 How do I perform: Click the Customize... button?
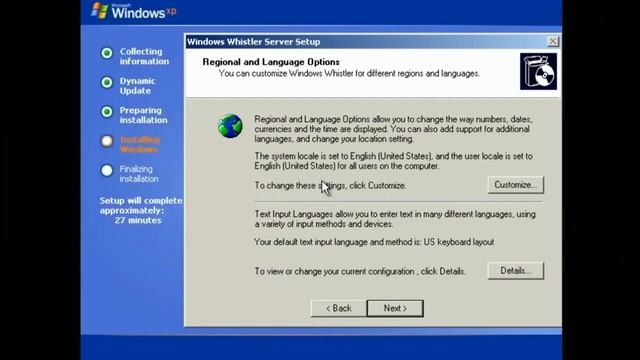point(516,185)
